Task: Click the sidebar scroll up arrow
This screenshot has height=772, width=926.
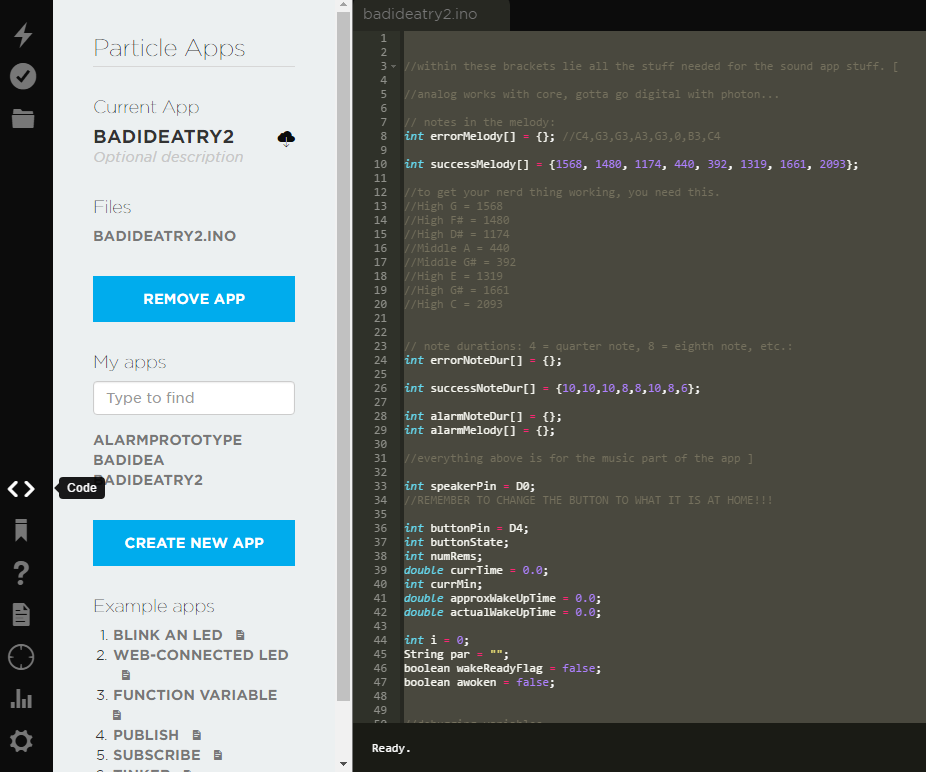Action: 344,5
